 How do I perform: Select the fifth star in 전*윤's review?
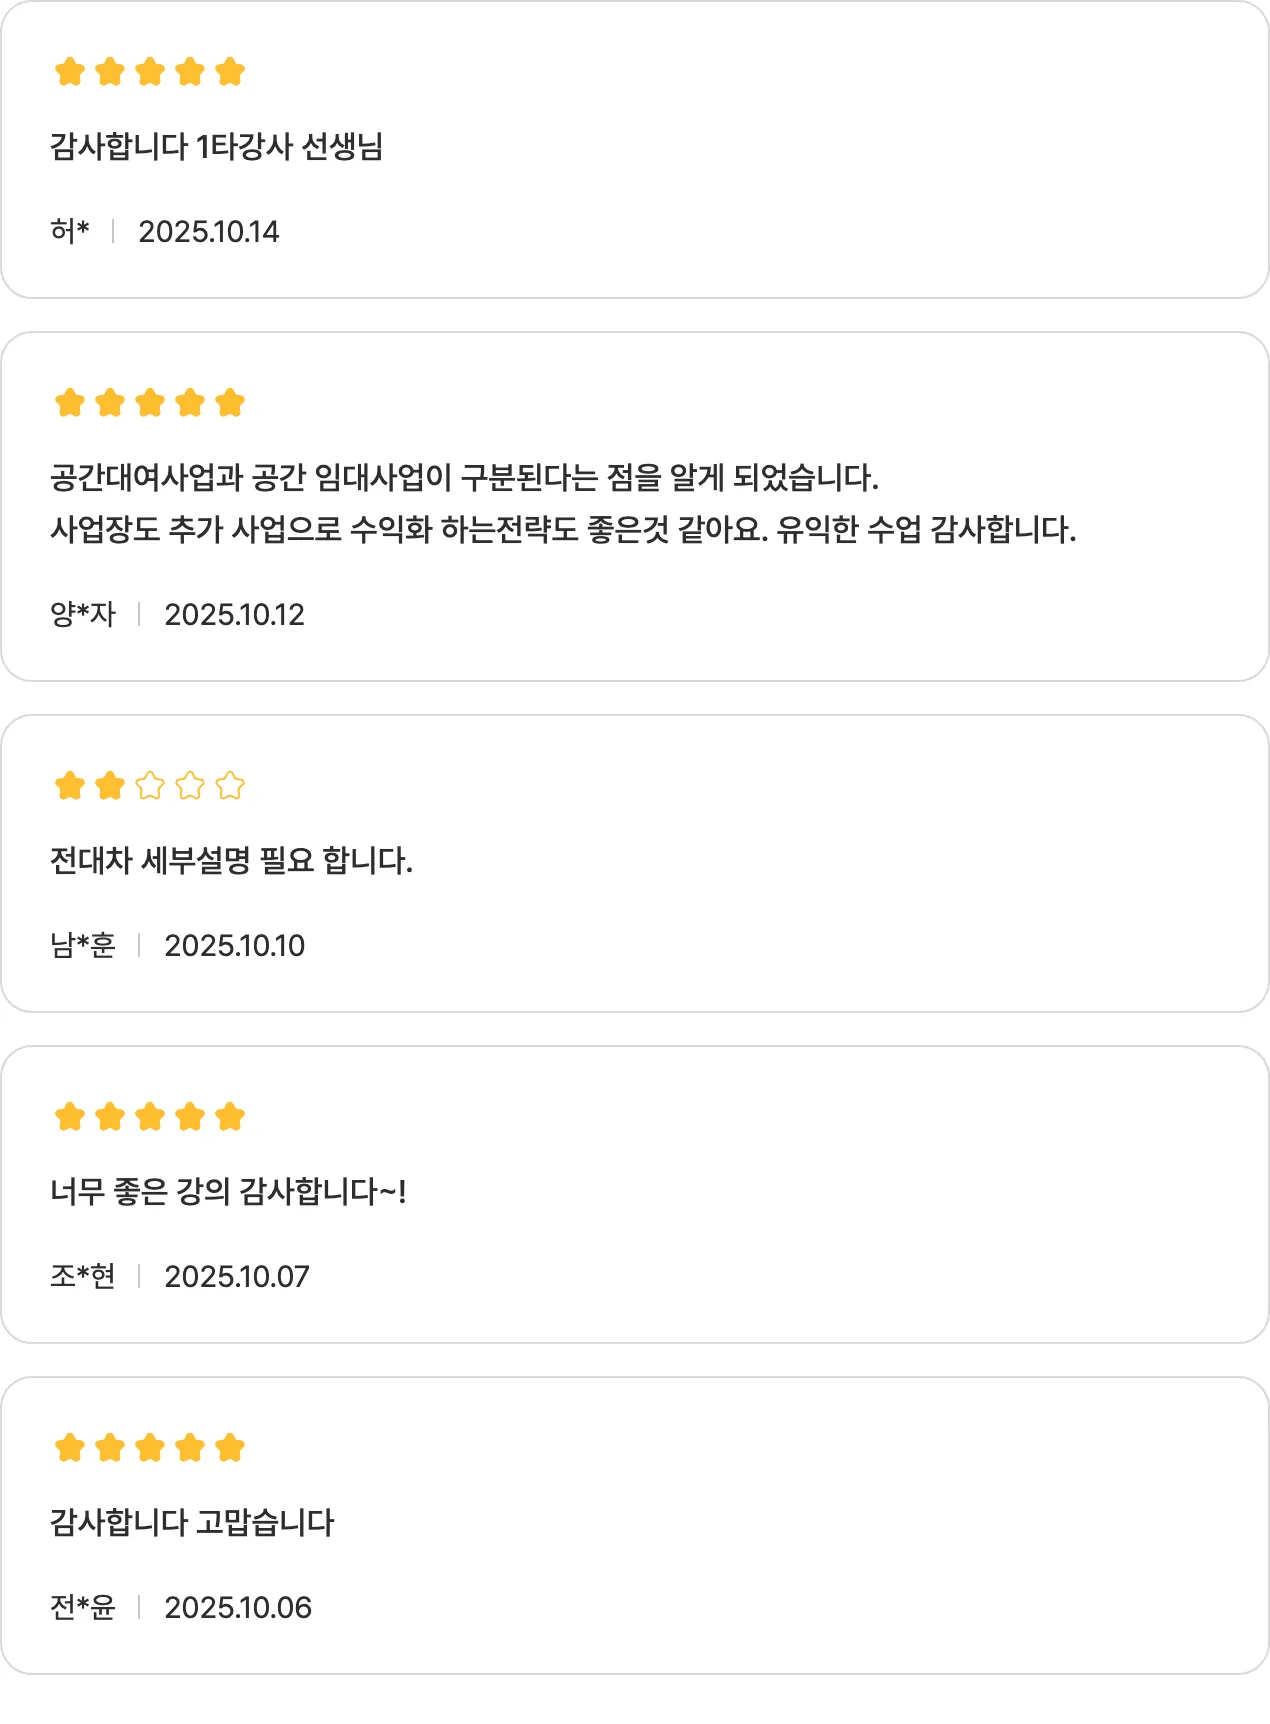coord(230,1448)
